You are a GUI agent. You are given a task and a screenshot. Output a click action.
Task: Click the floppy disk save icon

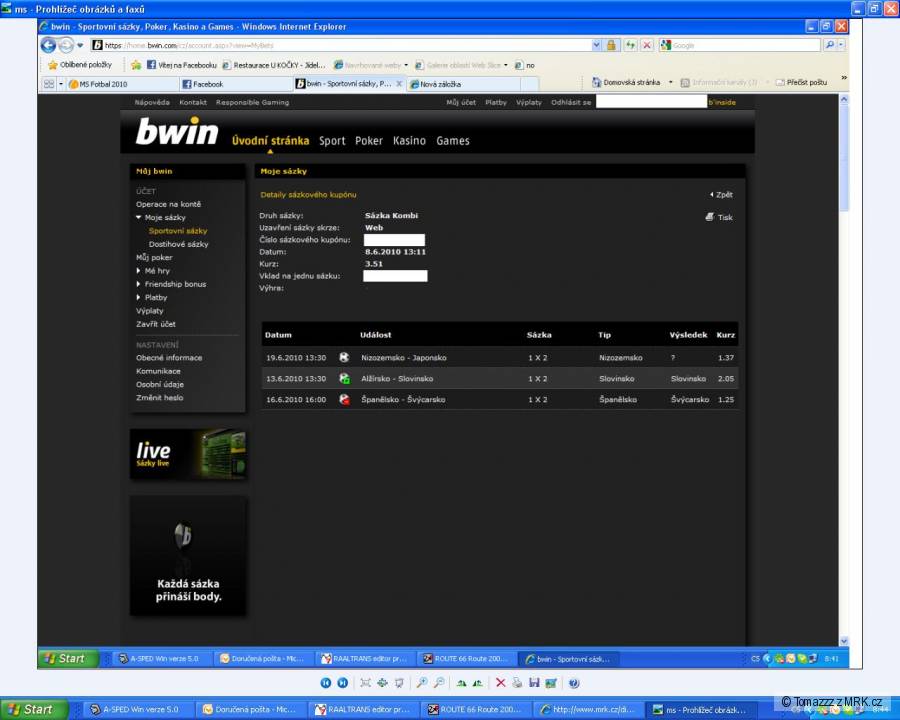click(534, 683)
